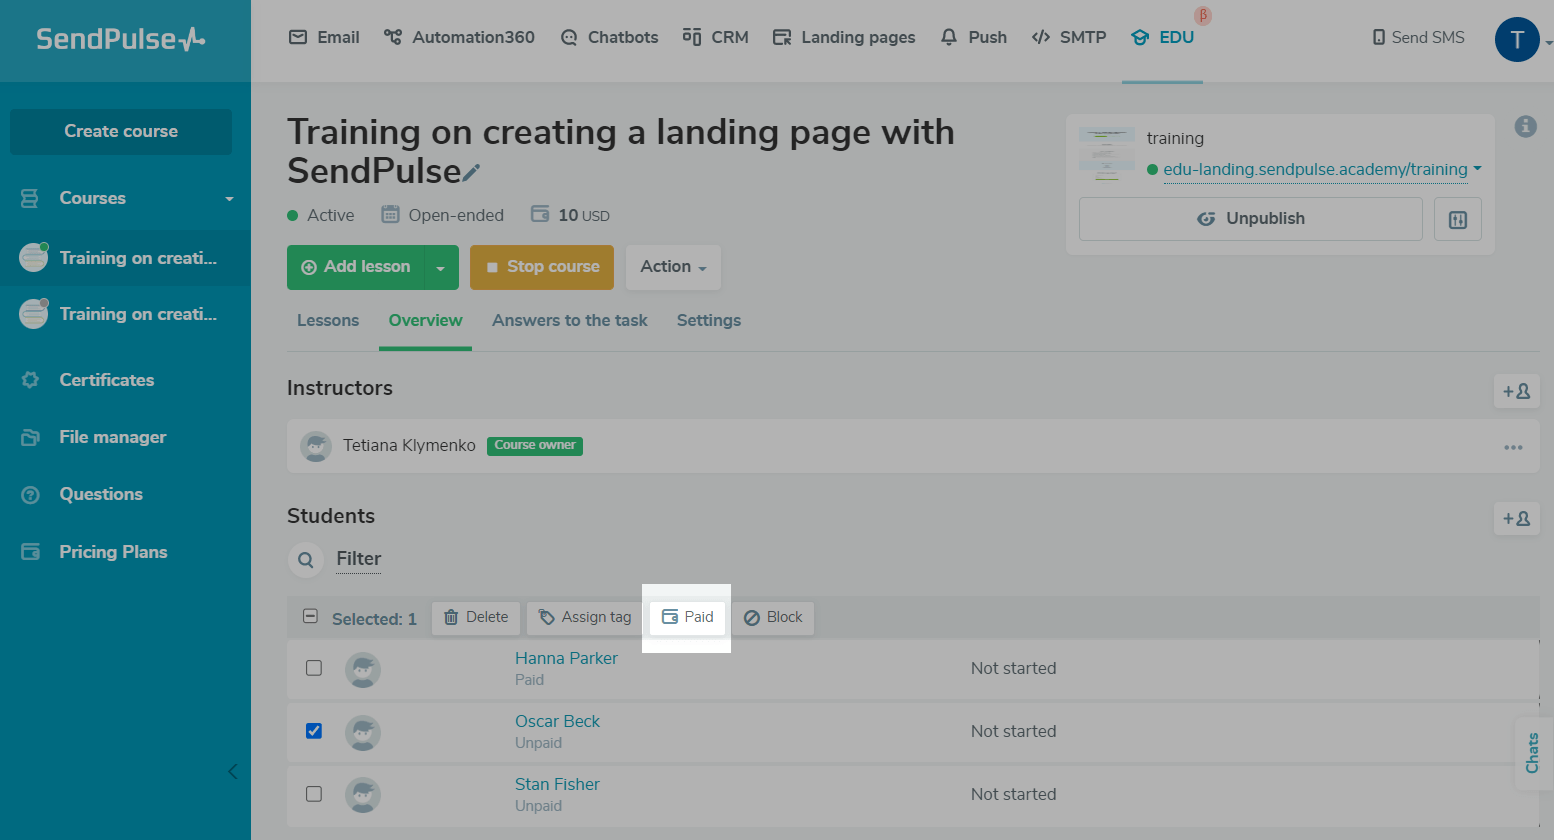Open Pricing Plans in the sidebar
The image size is (1554, 840).
click(x=113, y=552)
